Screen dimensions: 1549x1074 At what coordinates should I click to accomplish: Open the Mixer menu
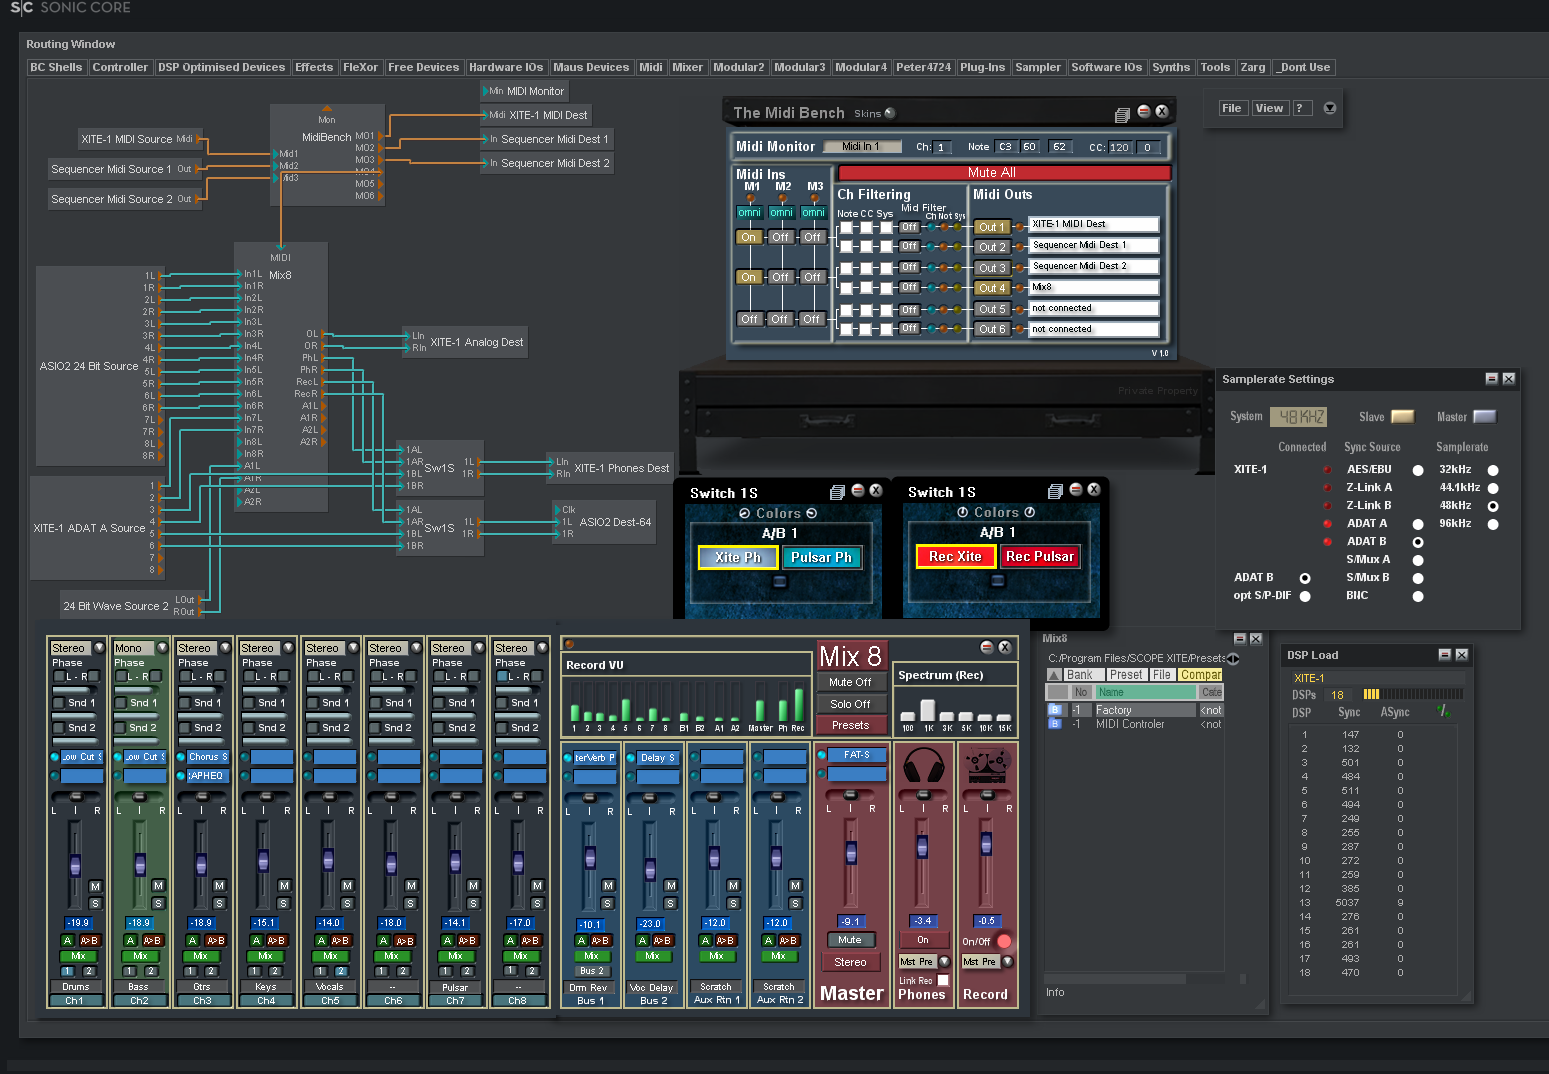687,68
